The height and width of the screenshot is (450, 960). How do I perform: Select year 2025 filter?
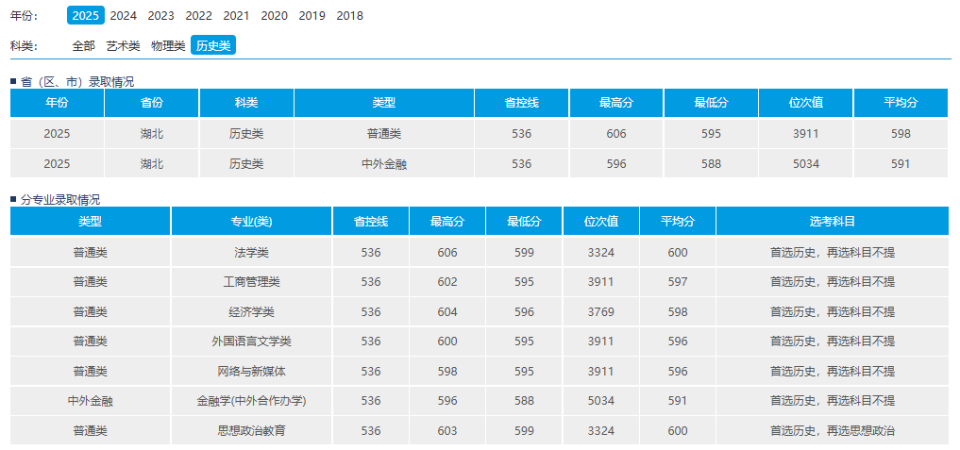[86, 15]
